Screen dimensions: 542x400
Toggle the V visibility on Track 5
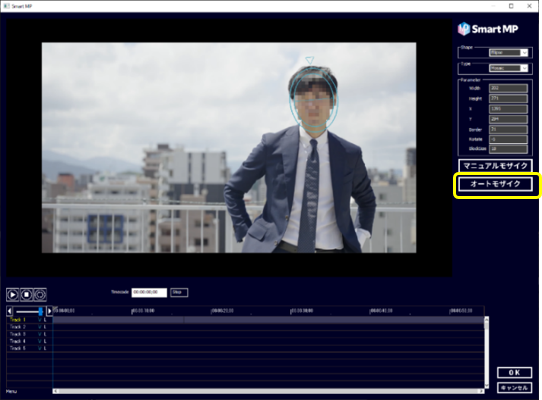(40, 348)
